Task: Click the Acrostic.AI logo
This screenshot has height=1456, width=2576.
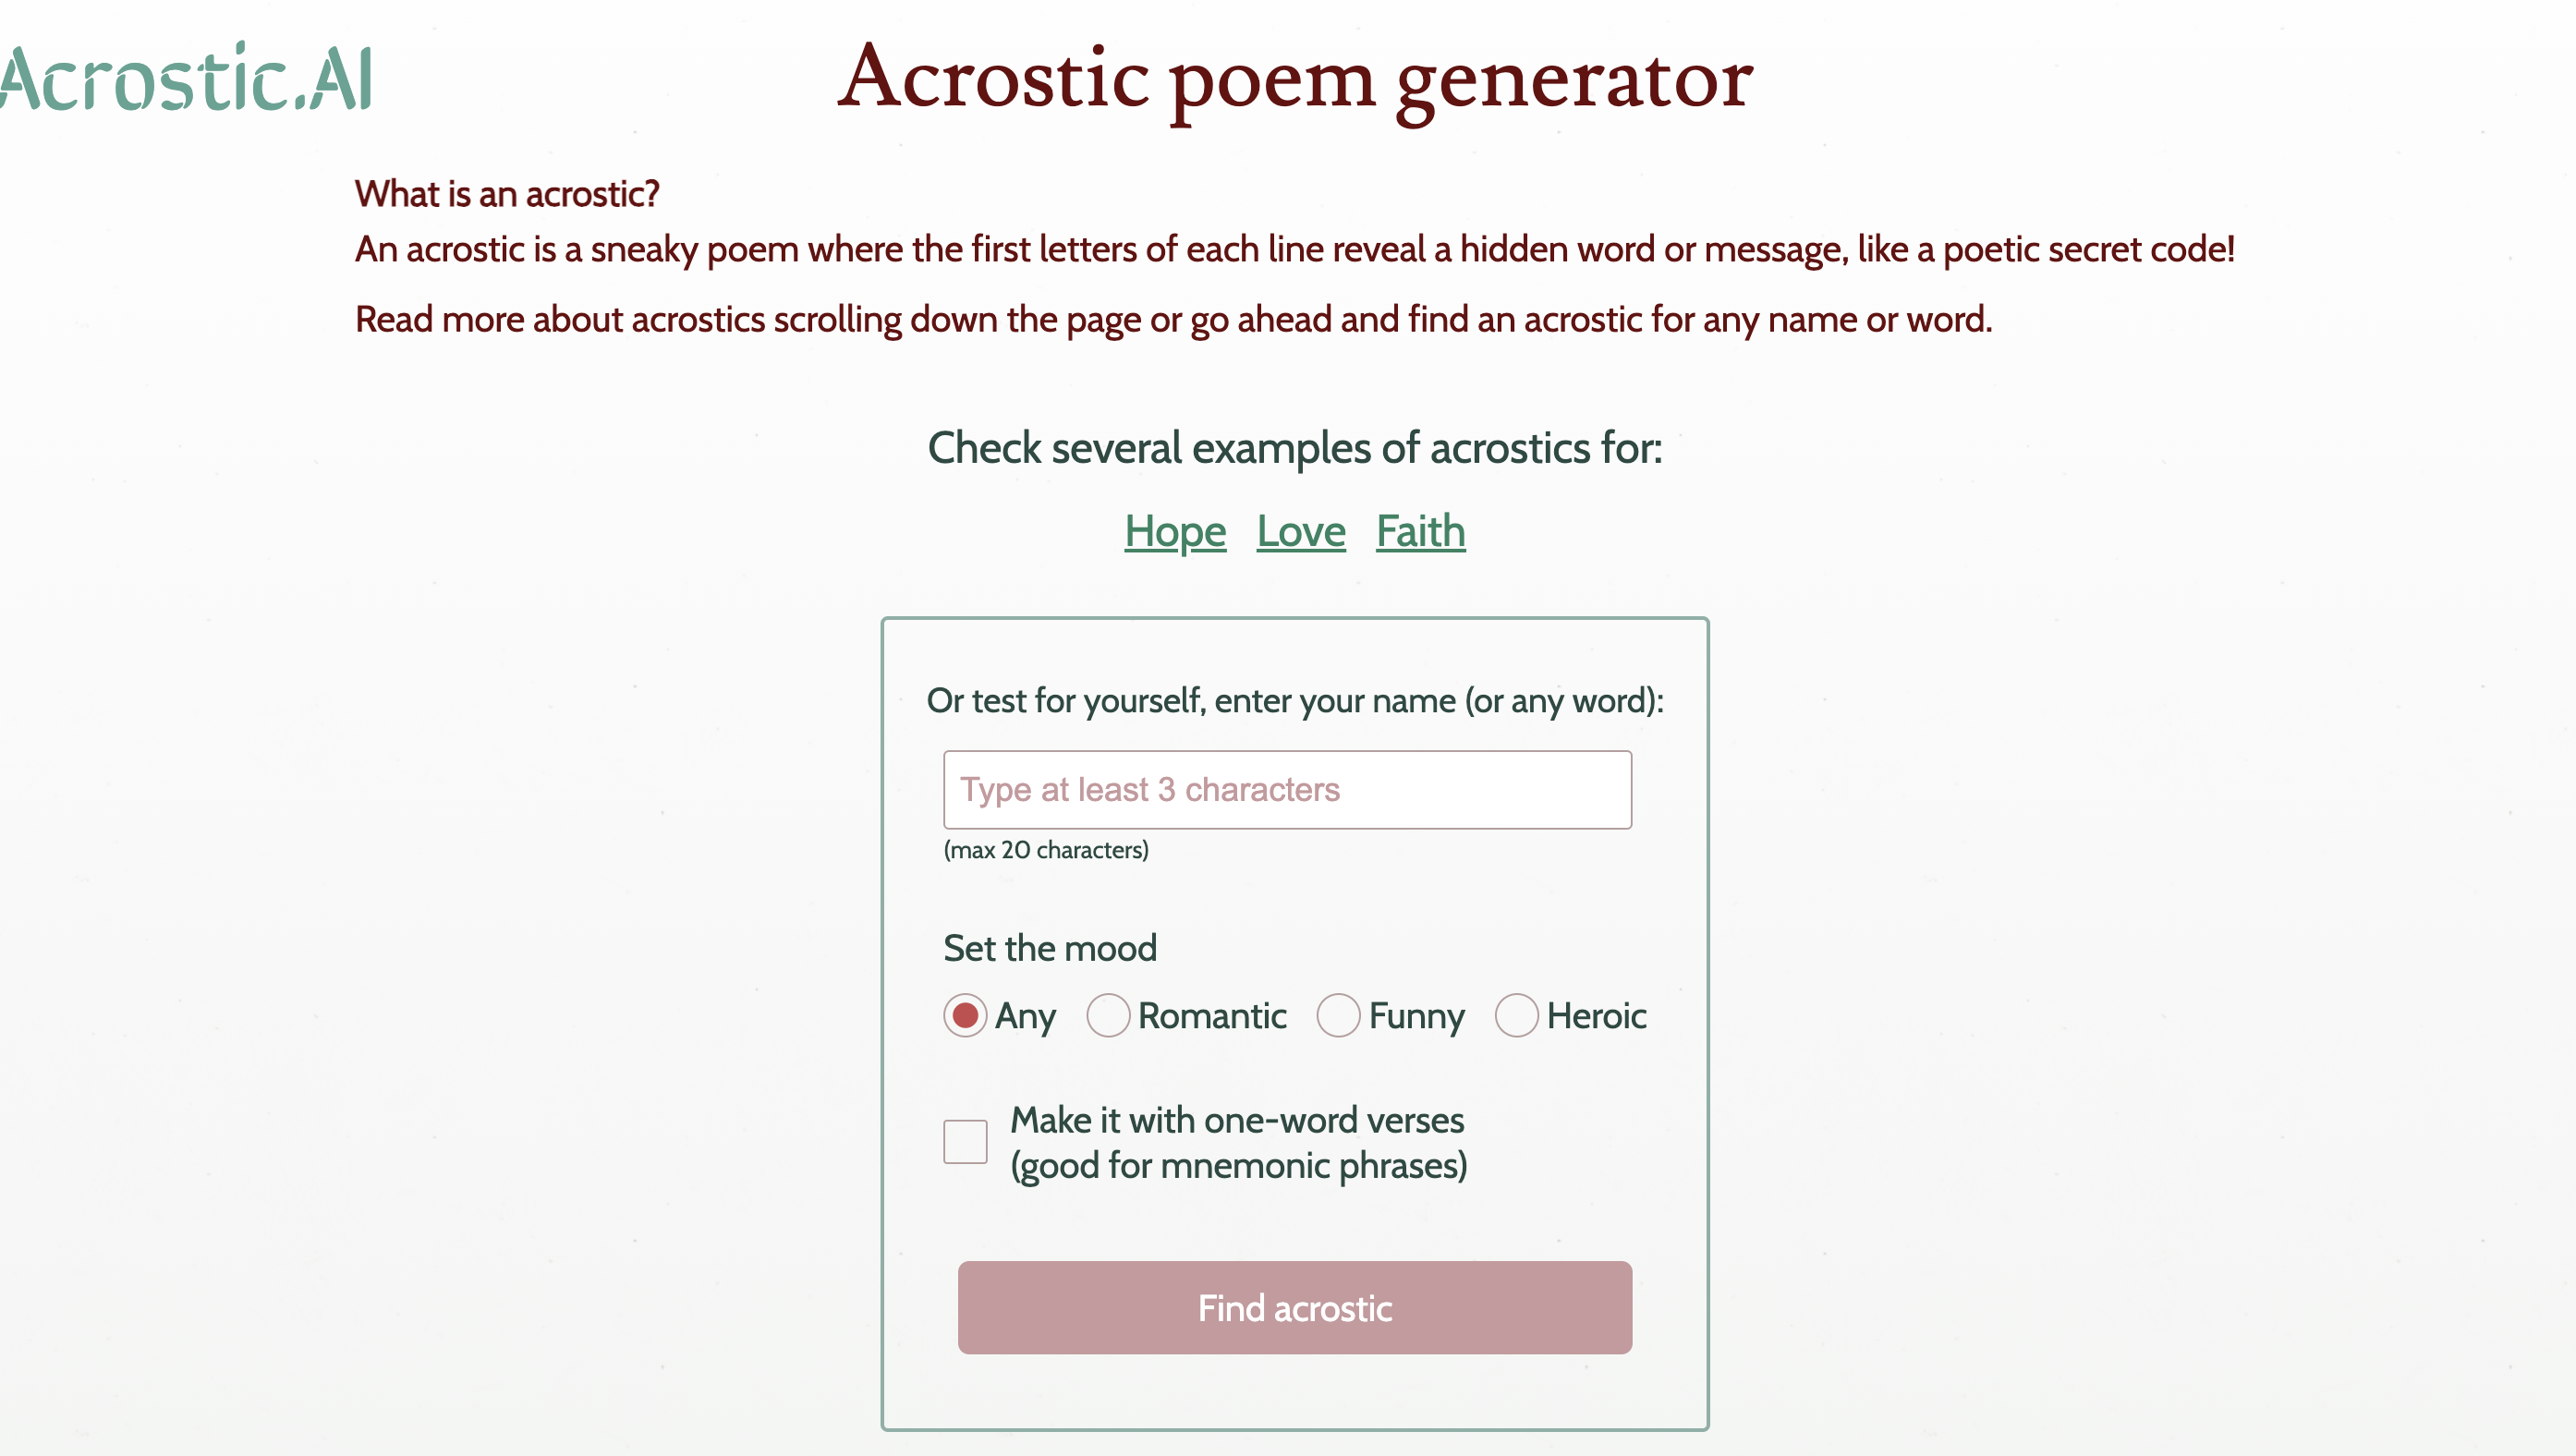Action: tap(187, 78)
